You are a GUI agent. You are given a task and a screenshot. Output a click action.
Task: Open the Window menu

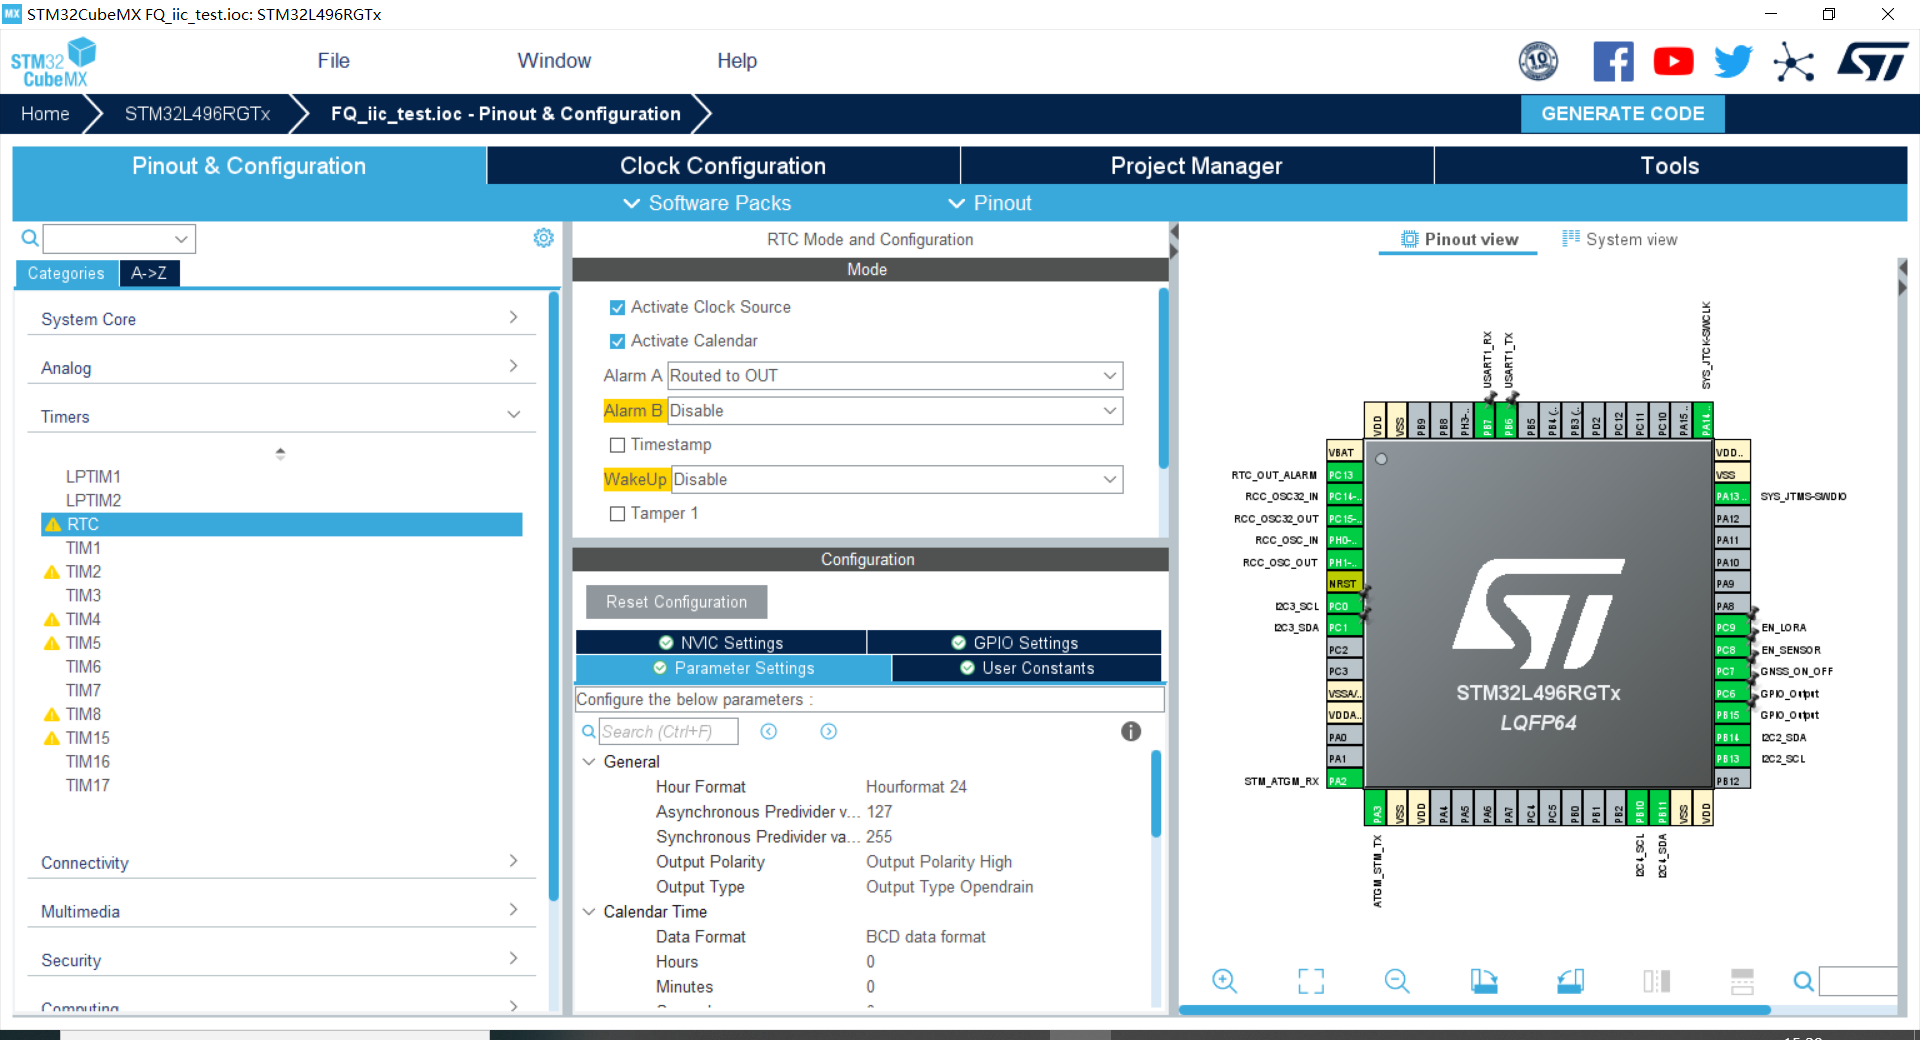tap(554, 61)
